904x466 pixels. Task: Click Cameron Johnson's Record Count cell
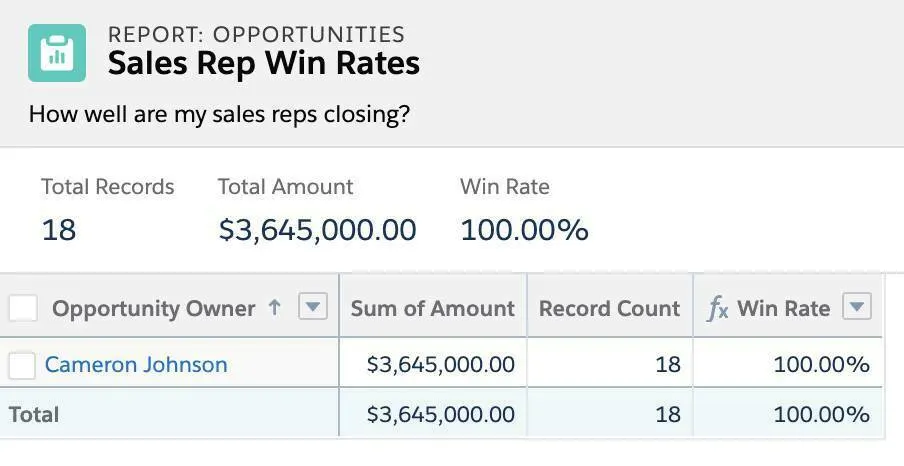pyautogui.click(x=667, y=365)
